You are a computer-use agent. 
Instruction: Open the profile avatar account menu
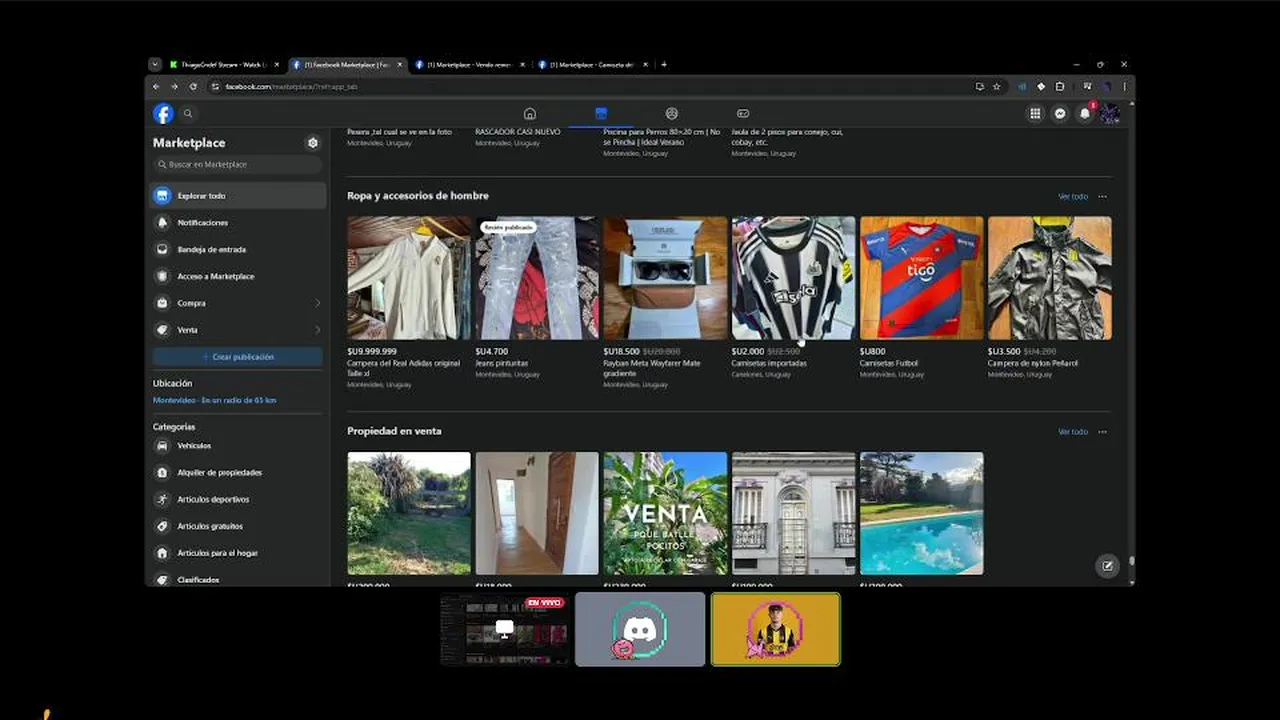(1110, 114)
